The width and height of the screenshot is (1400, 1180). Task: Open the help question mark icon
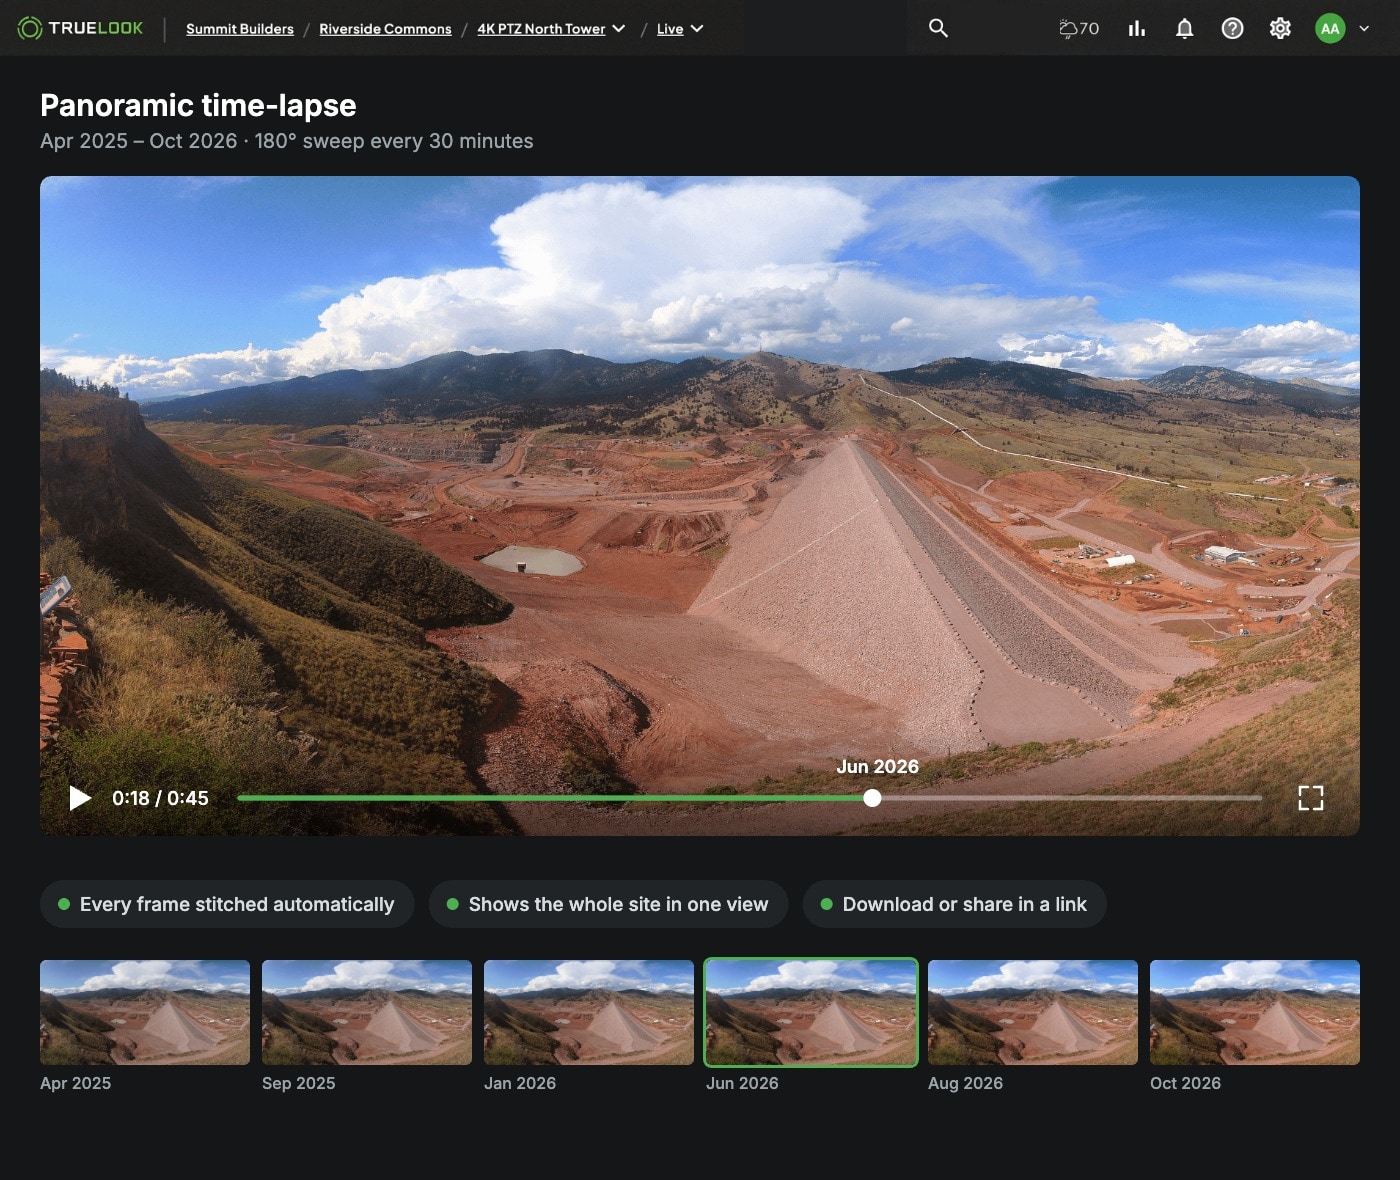pos(1232,28)
